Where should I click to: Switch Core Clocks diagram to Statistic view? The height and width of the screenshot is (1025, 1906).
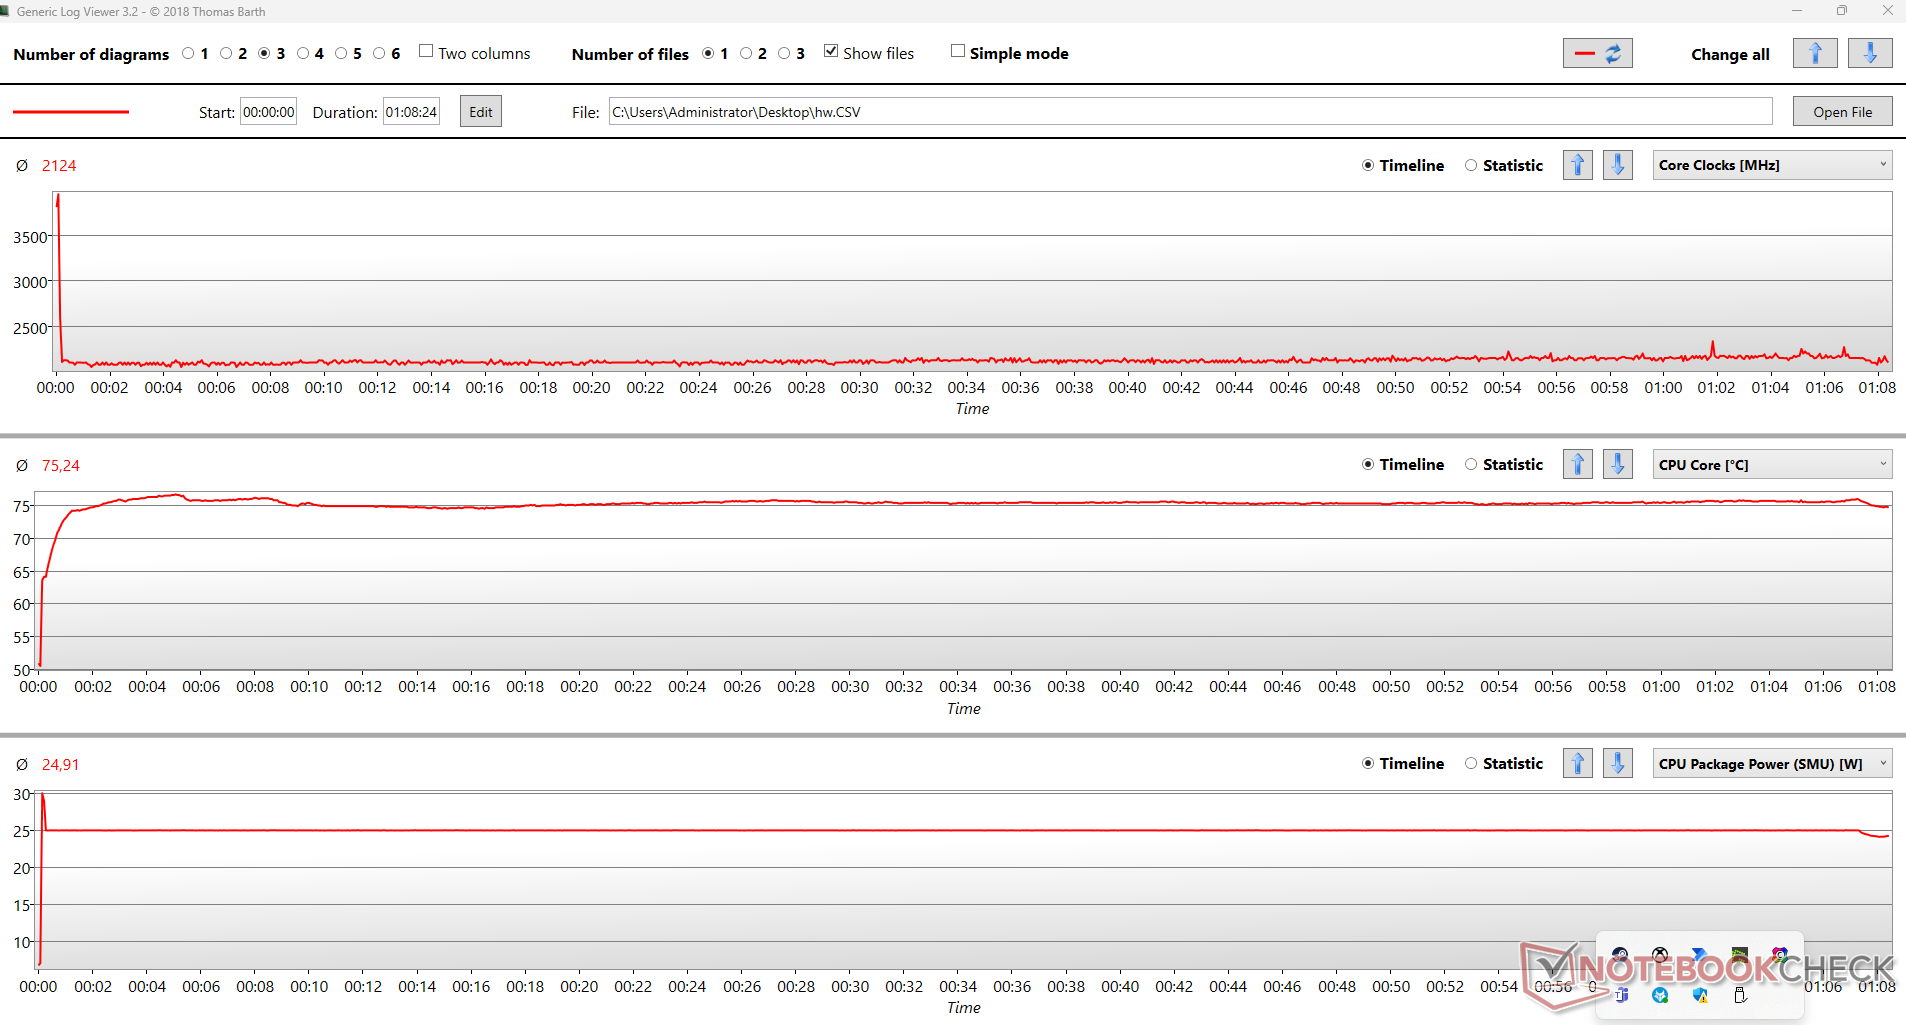pos(1471,166)
